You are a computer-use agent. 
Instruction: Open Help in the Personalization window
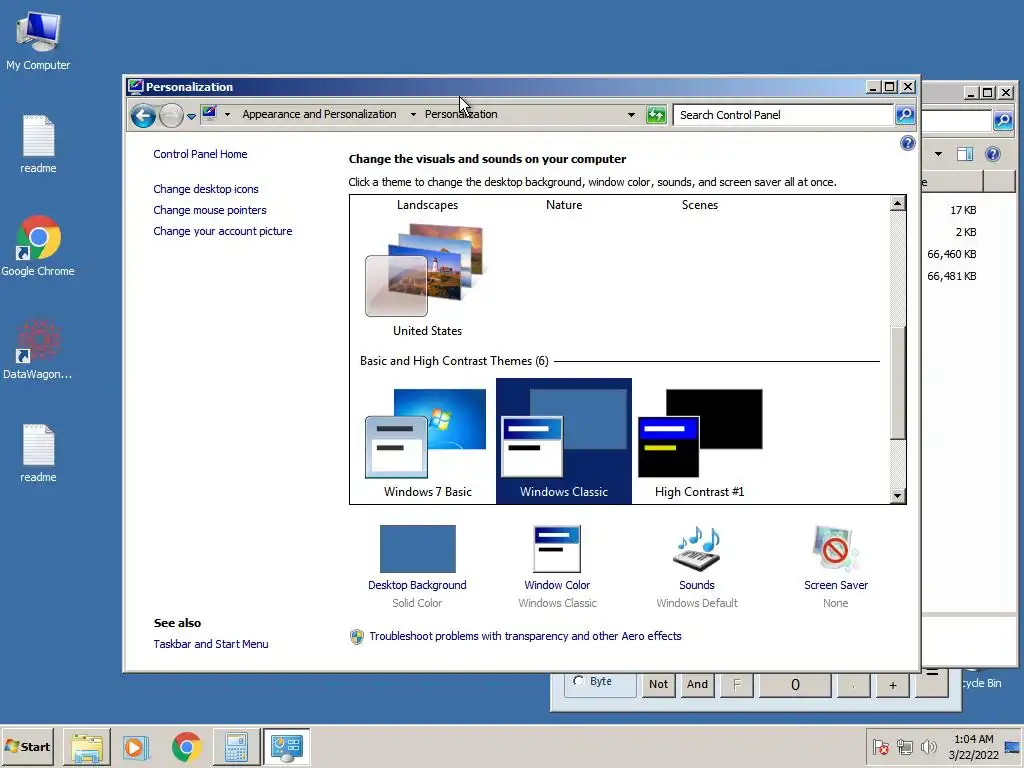[907, 143]
